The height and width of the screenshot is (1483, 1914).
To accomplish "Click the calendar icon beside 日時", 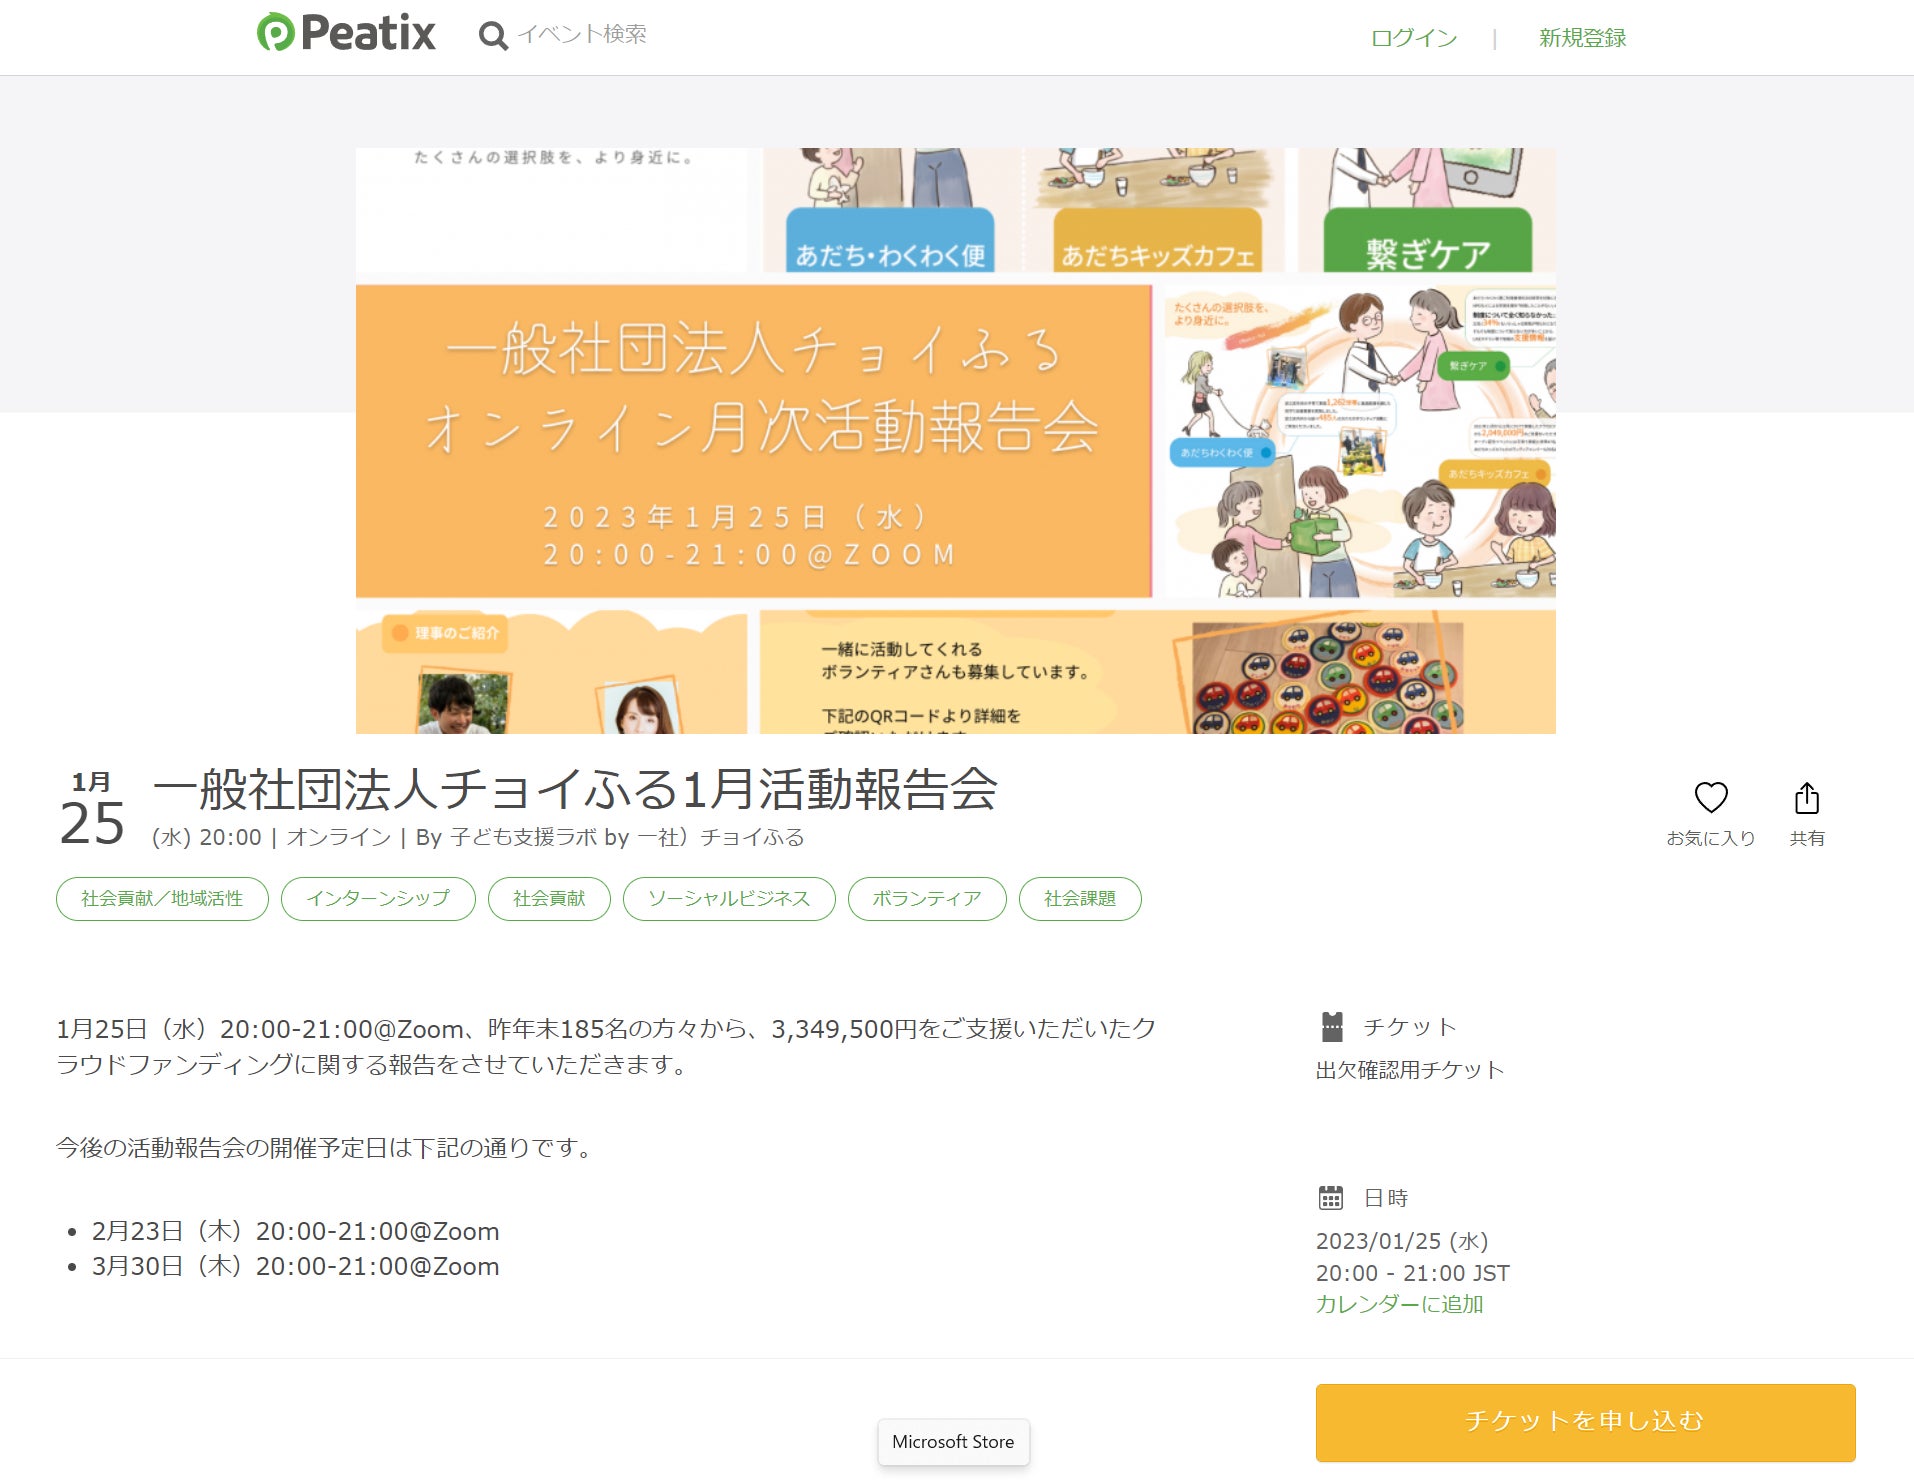I will click(x=1331, y=1197).
